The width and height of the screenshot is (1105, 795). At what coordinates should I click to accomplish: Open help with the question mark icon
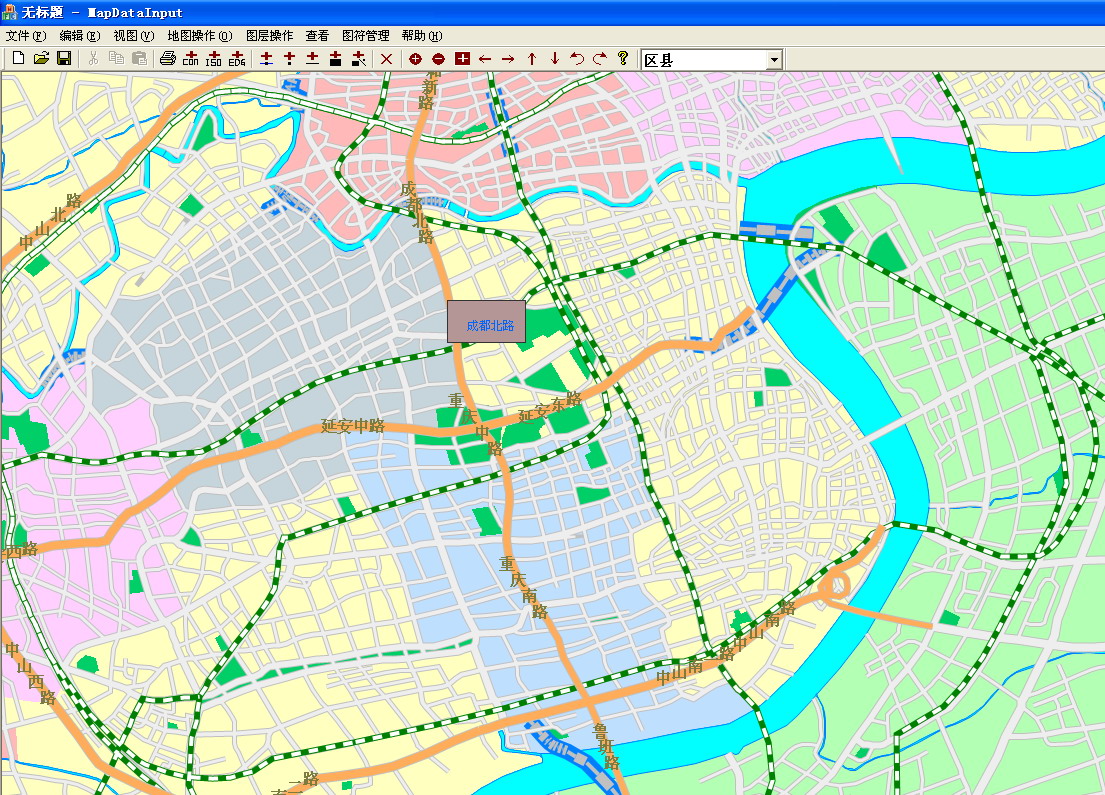click(623, 58)
